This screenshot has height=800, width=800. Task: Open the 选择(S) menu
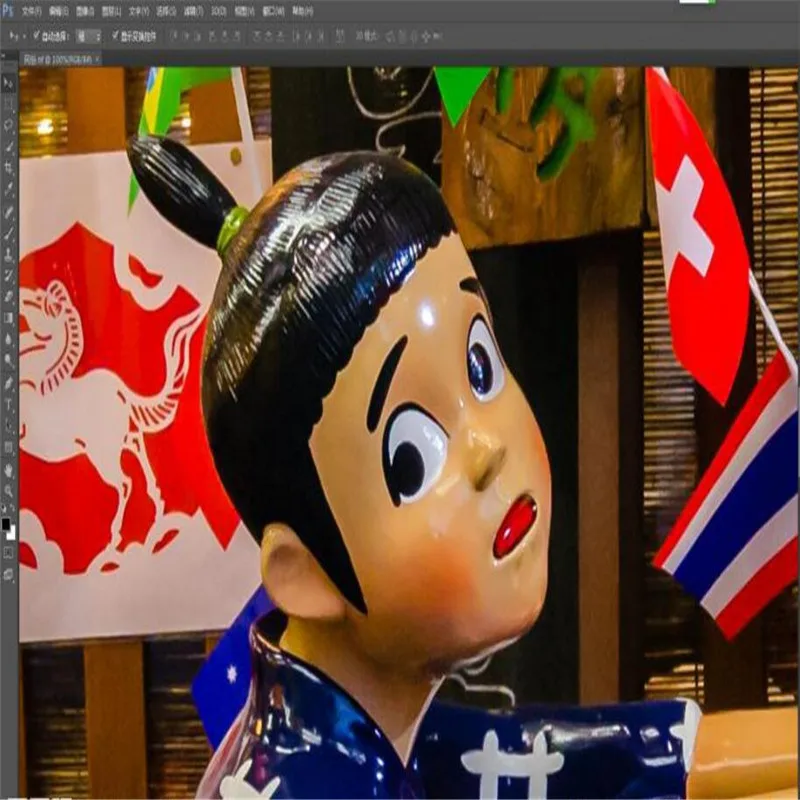pos(166,11)
